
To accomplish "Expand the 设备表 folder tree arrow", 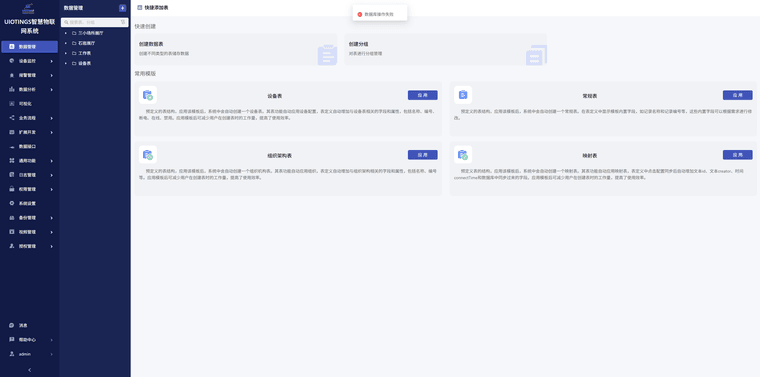I will pos(66,63).
